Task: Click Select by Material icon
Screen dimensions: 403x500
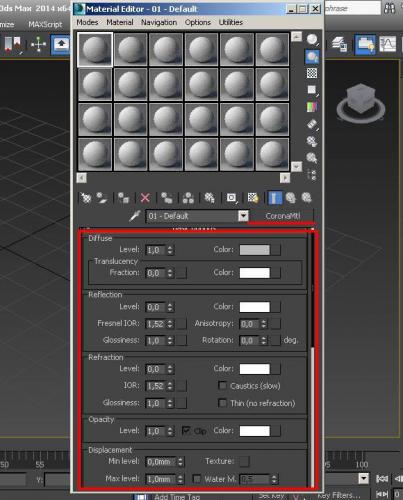Action: pyautogui.click(x=312, y=158)
